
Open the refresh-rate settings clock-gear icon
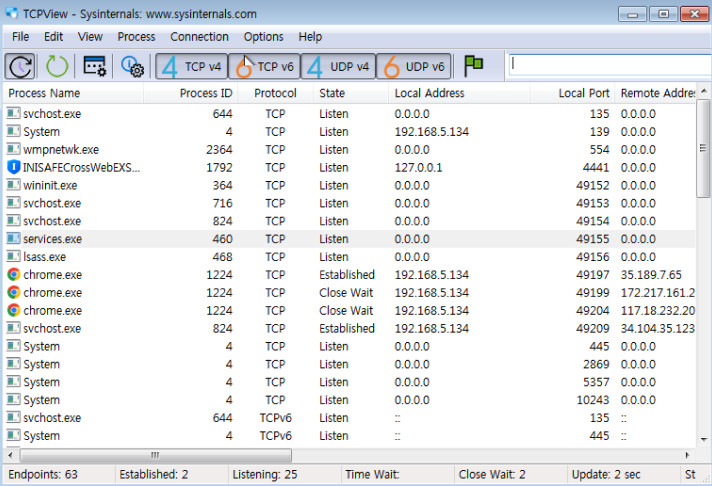point(132,66)
